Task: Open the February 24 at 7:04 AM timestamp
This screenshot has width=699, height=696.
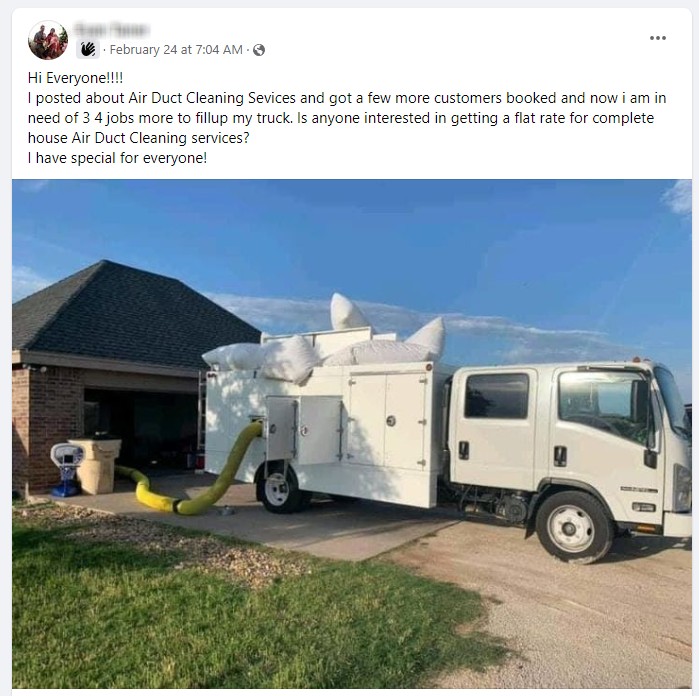Action: [x=176, y=50]
